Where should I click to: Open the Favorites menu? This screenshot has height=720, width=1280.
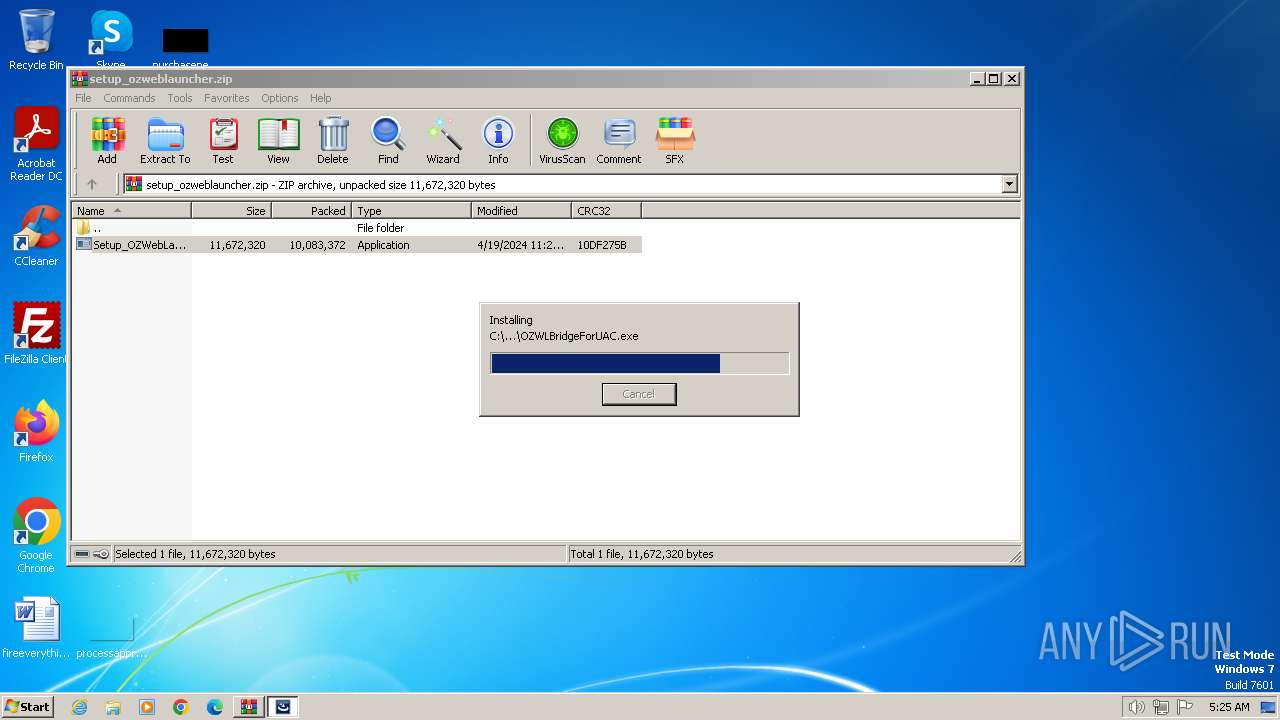pyautogui.click(x=227, y=98)
